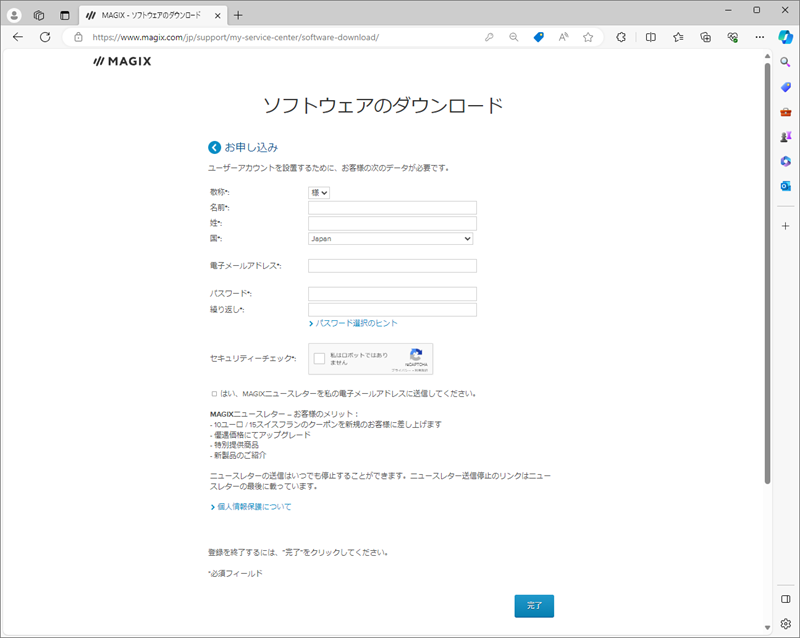
Task: Go back via お申し込み arrow icon
Action: click(x=214, y=148)
